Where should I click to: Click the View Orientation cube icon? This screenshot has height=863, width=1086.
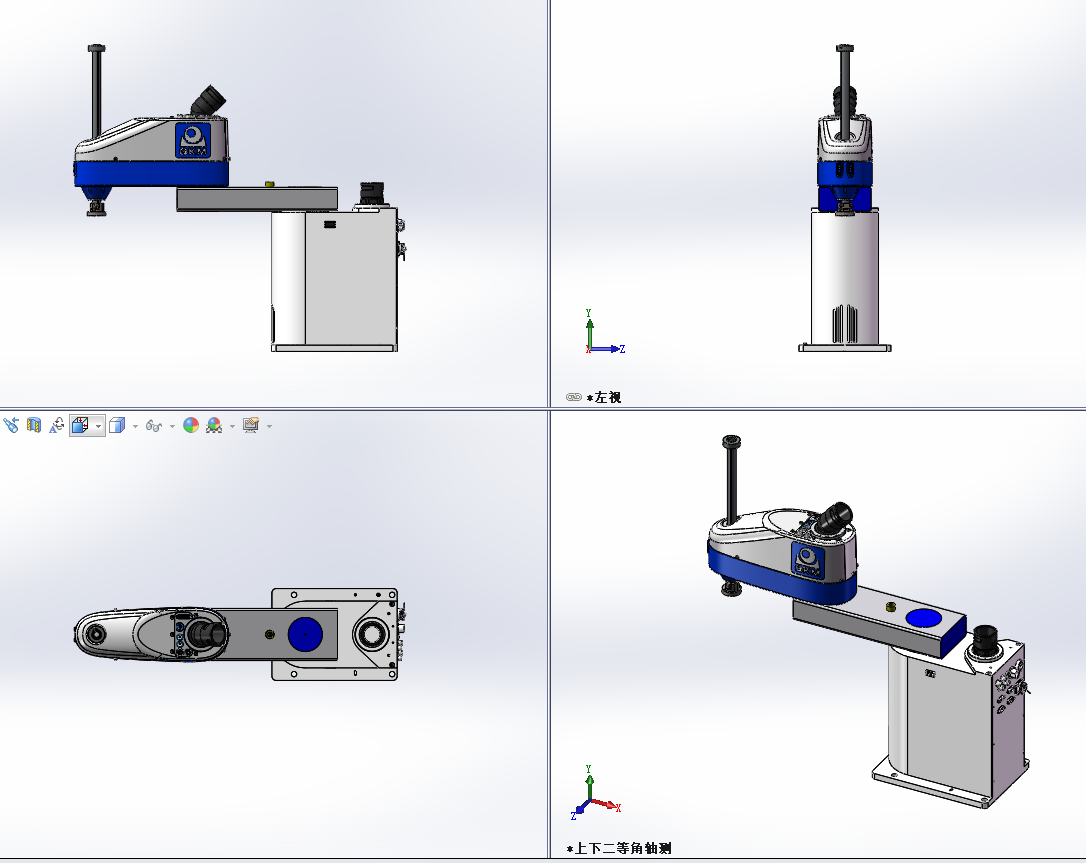[x=80, y=425]
